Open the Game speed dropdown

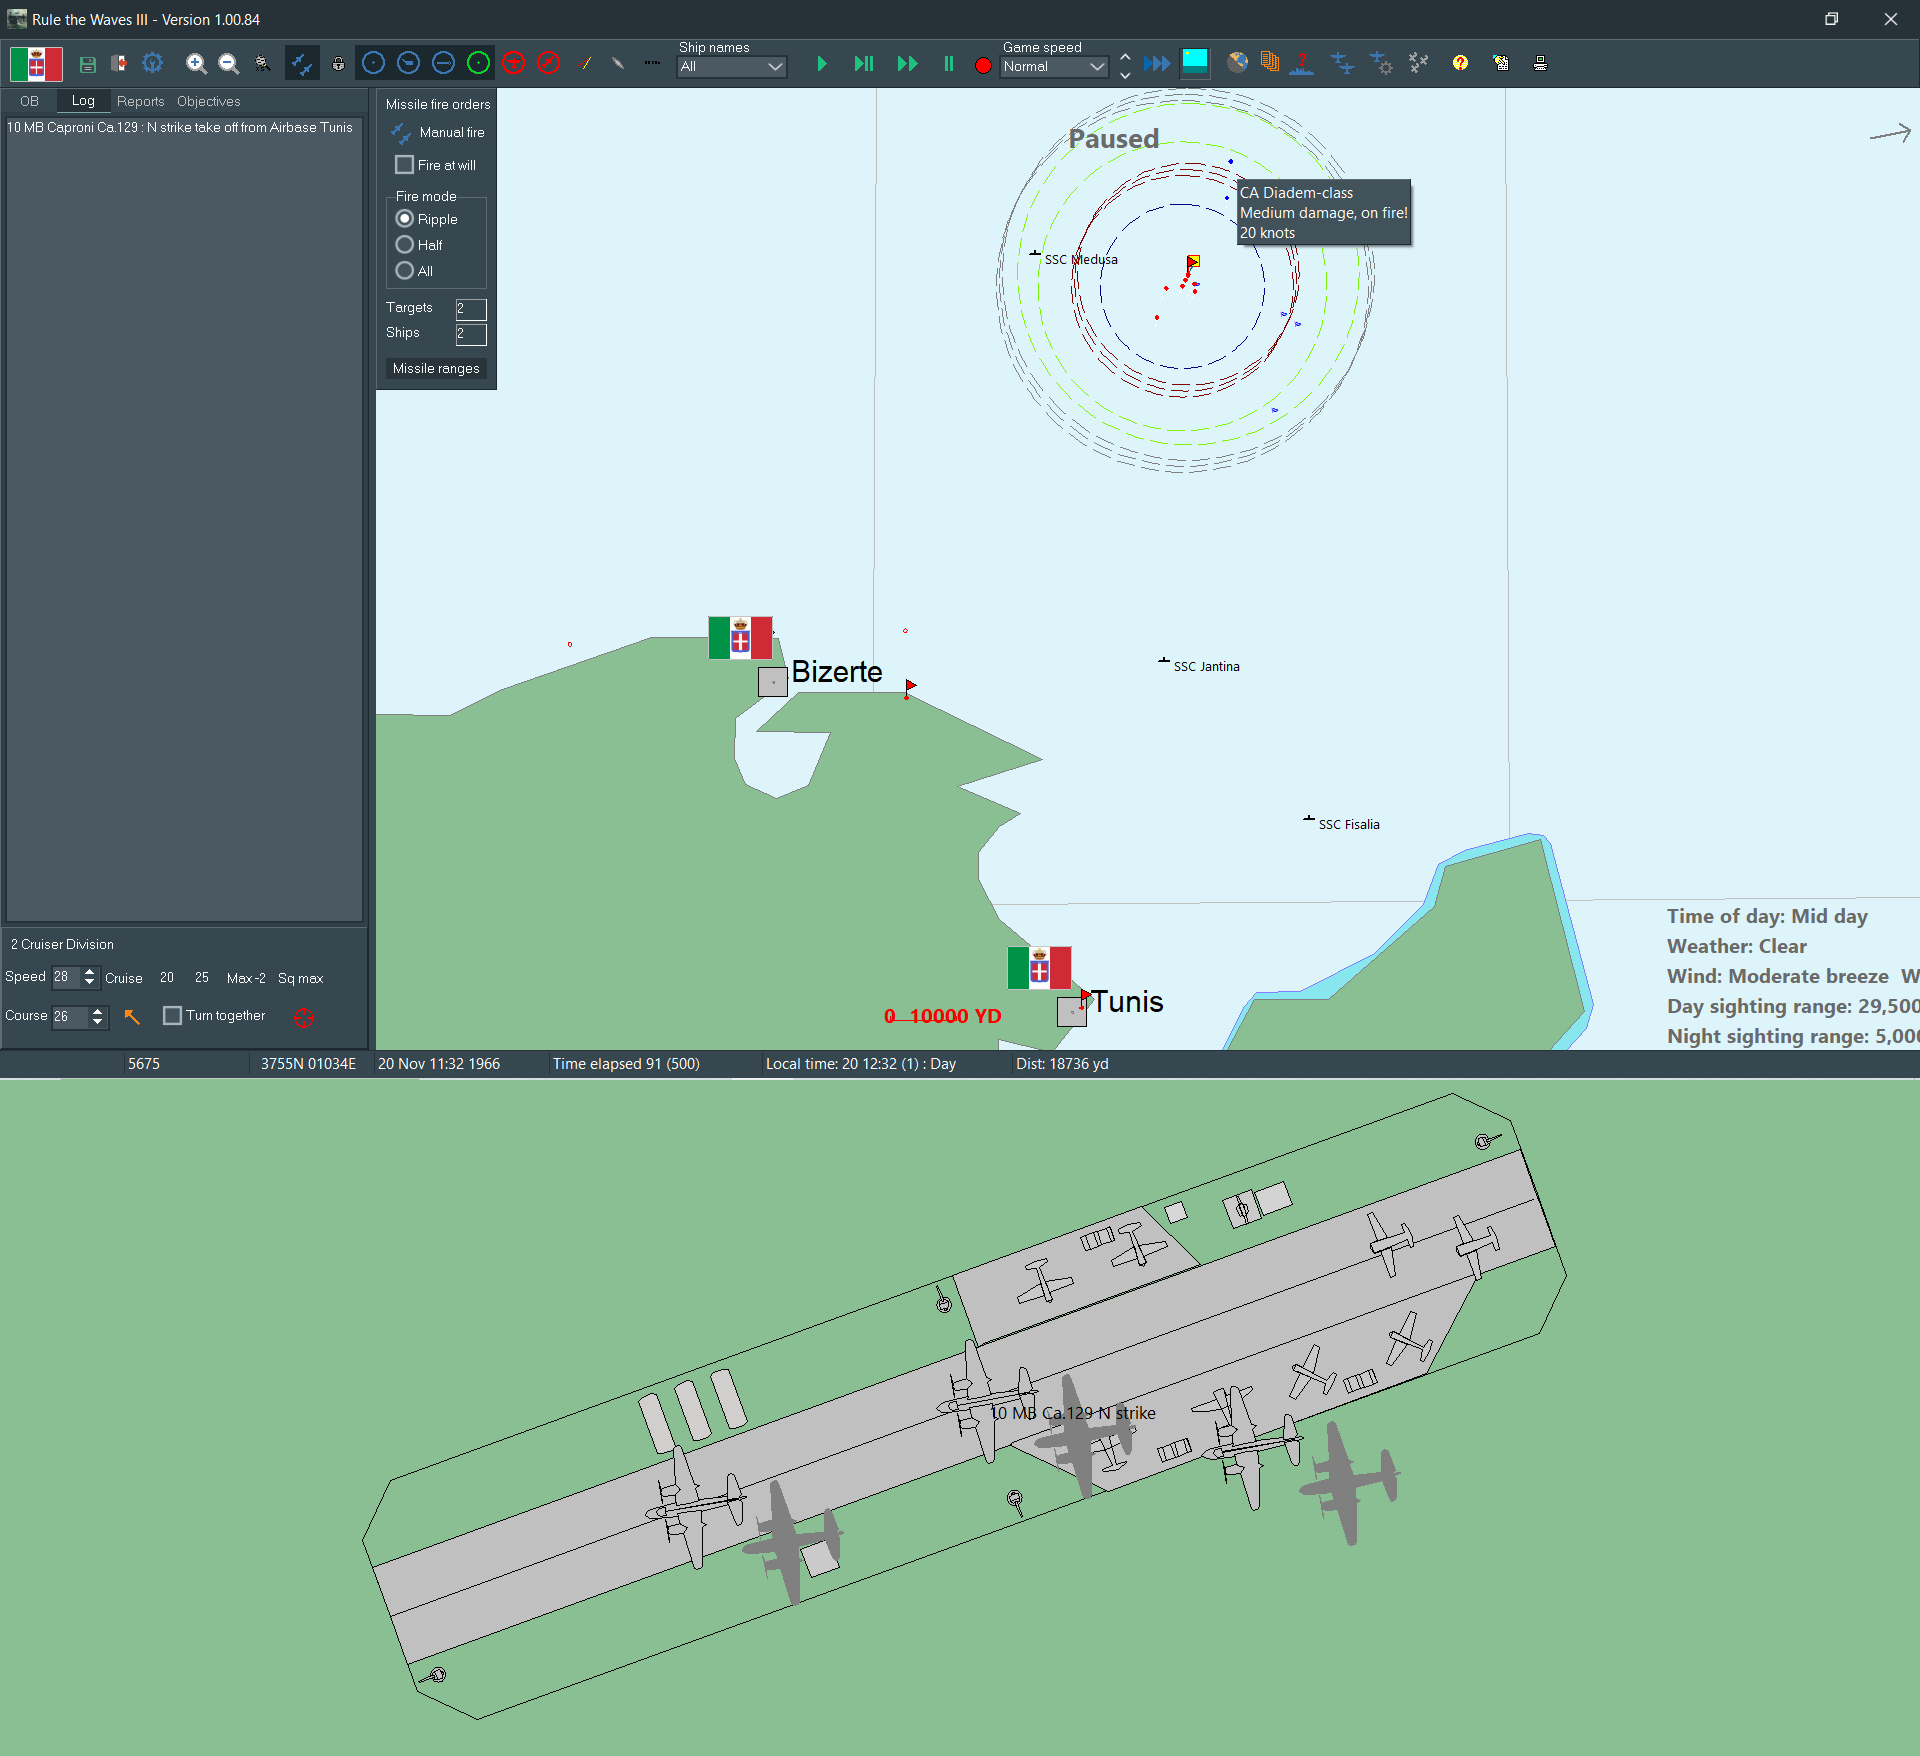1054,67
